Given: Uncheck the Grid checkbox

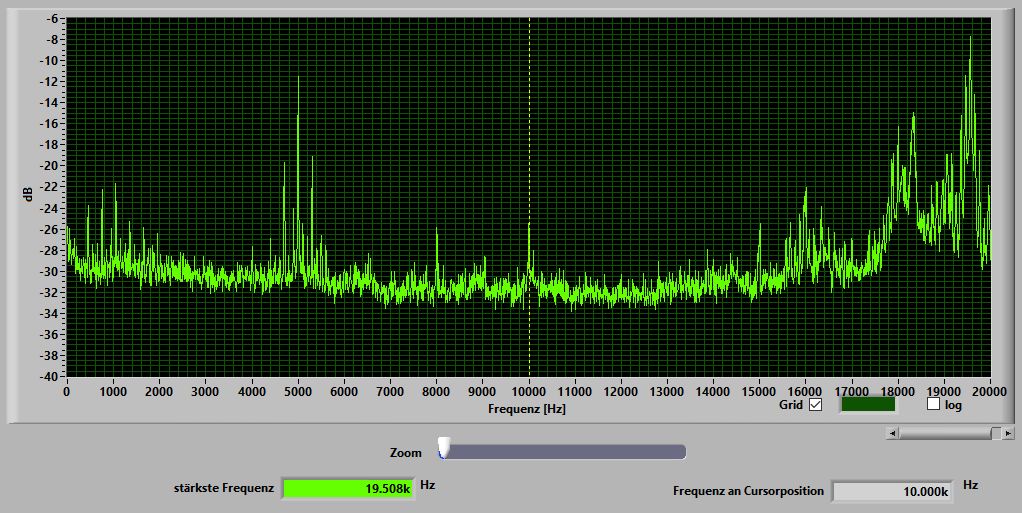Looking at the screenshot, I should (x=815, y=405).
